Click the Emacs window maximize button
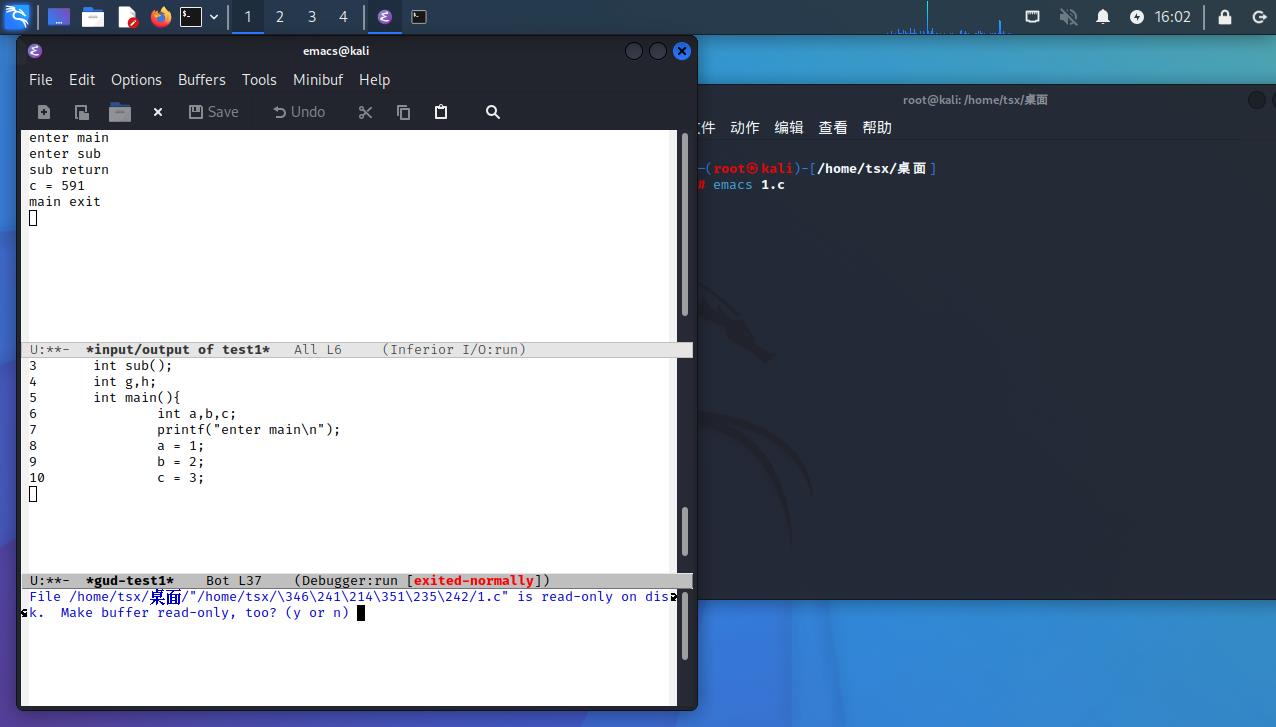The width and height of the screenshot is (1276, 727). coord(658,51)
